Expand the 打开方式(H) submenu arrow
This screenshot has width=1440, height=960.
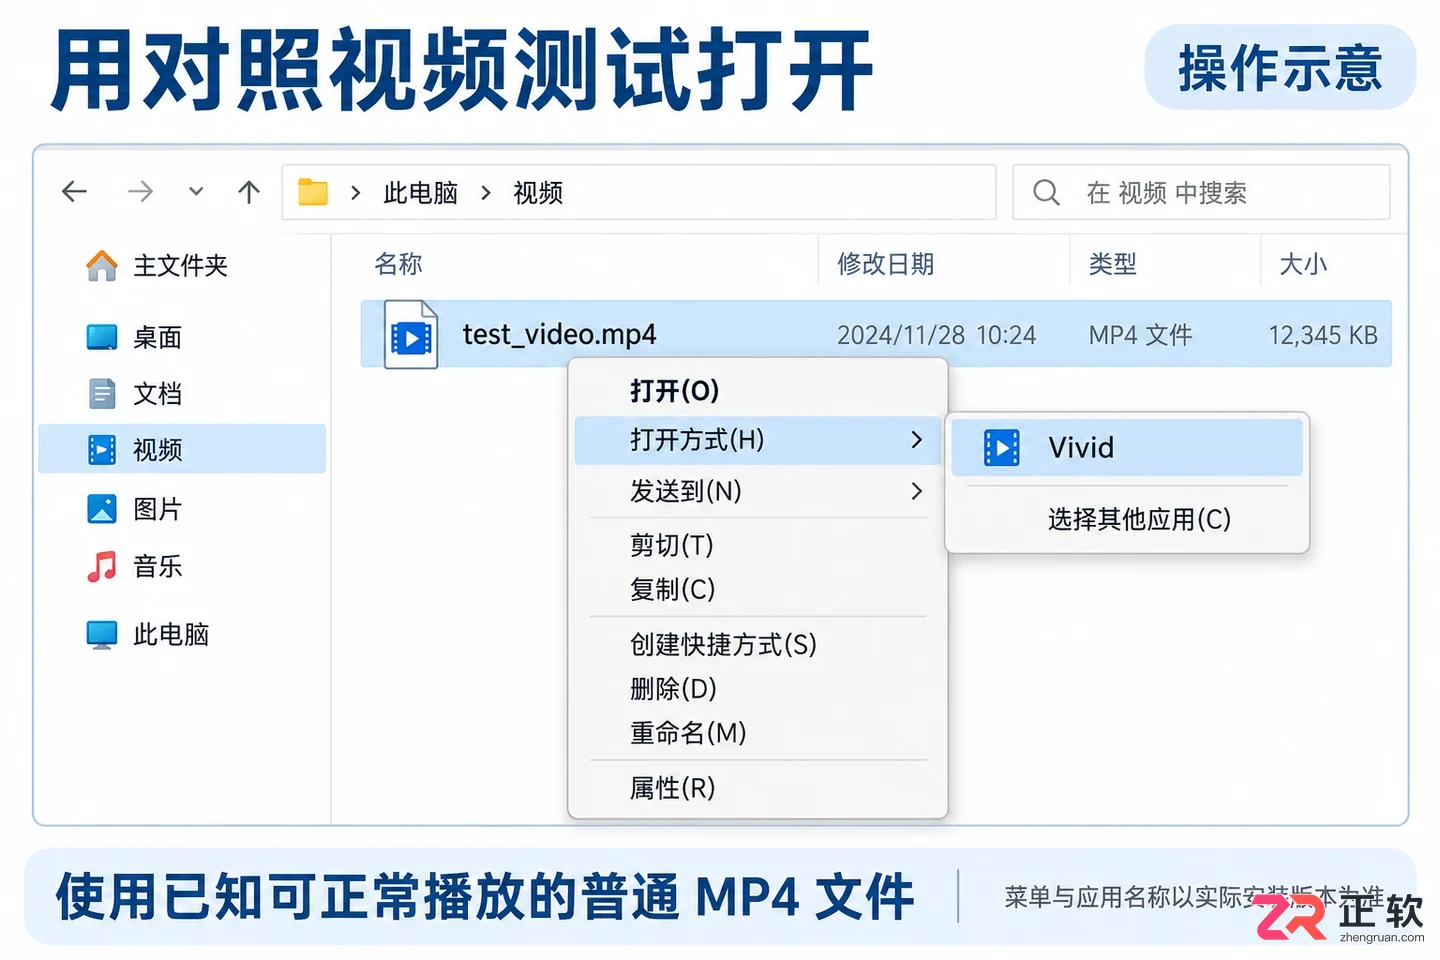(916, 440)
